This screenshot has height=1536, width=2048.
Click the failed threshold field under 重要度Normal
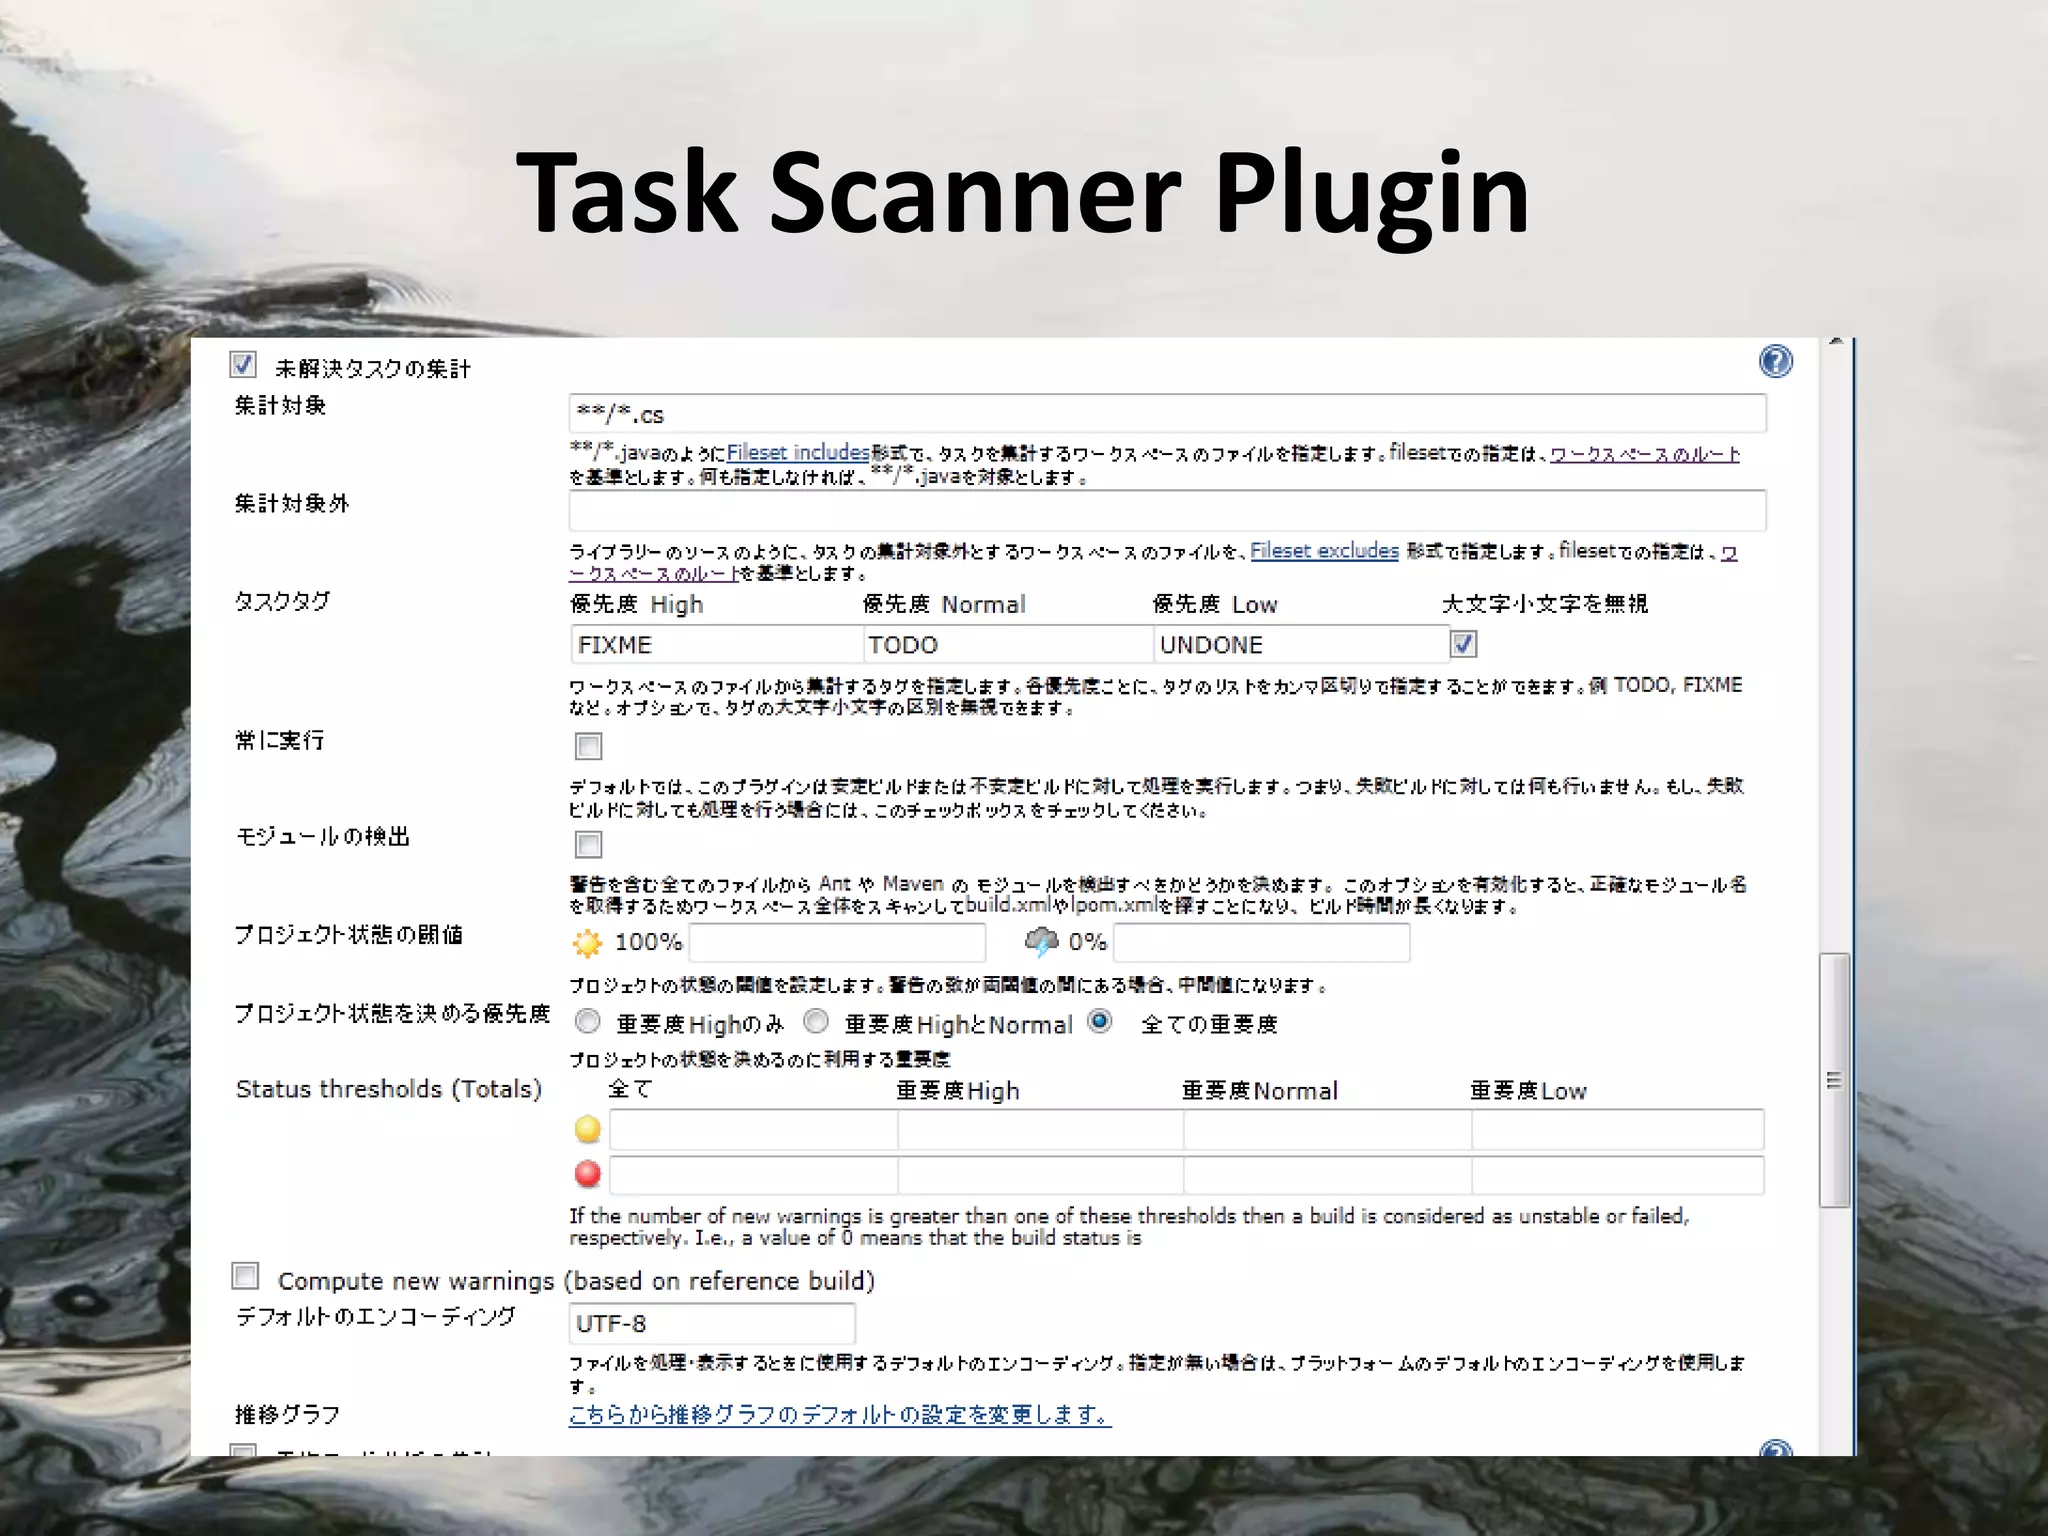[1328, 1175]
